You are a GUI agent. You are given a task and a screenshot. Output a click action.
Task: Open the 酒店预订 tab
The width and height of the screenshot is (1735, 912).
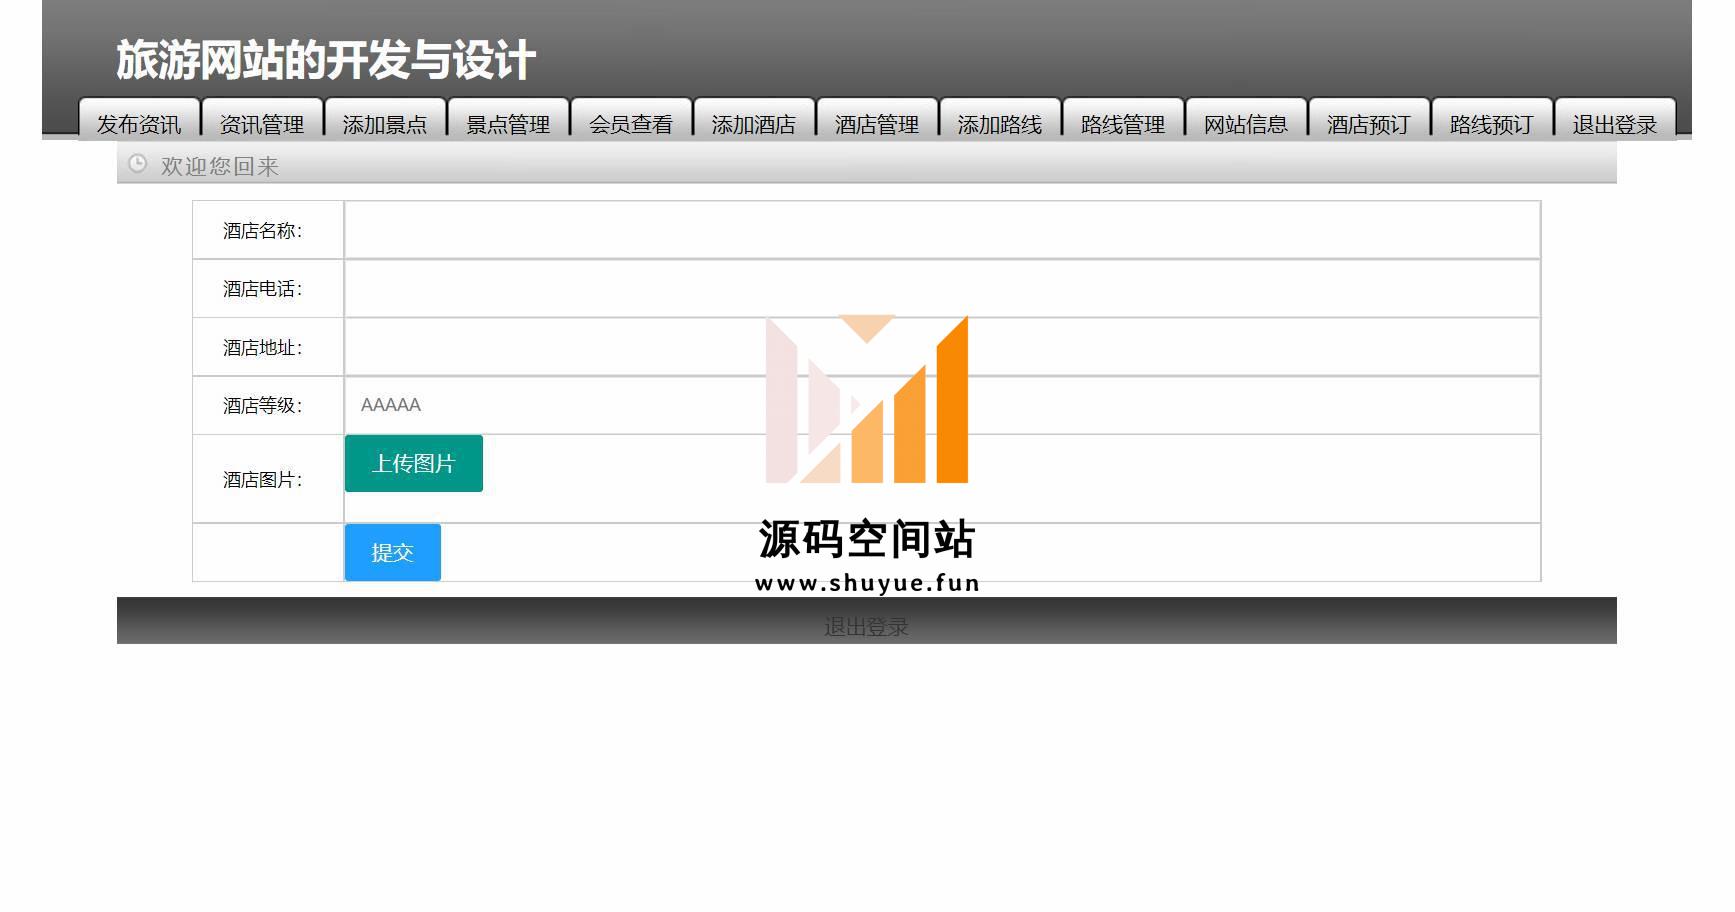pyautogui.click(x=1370, y=120)
